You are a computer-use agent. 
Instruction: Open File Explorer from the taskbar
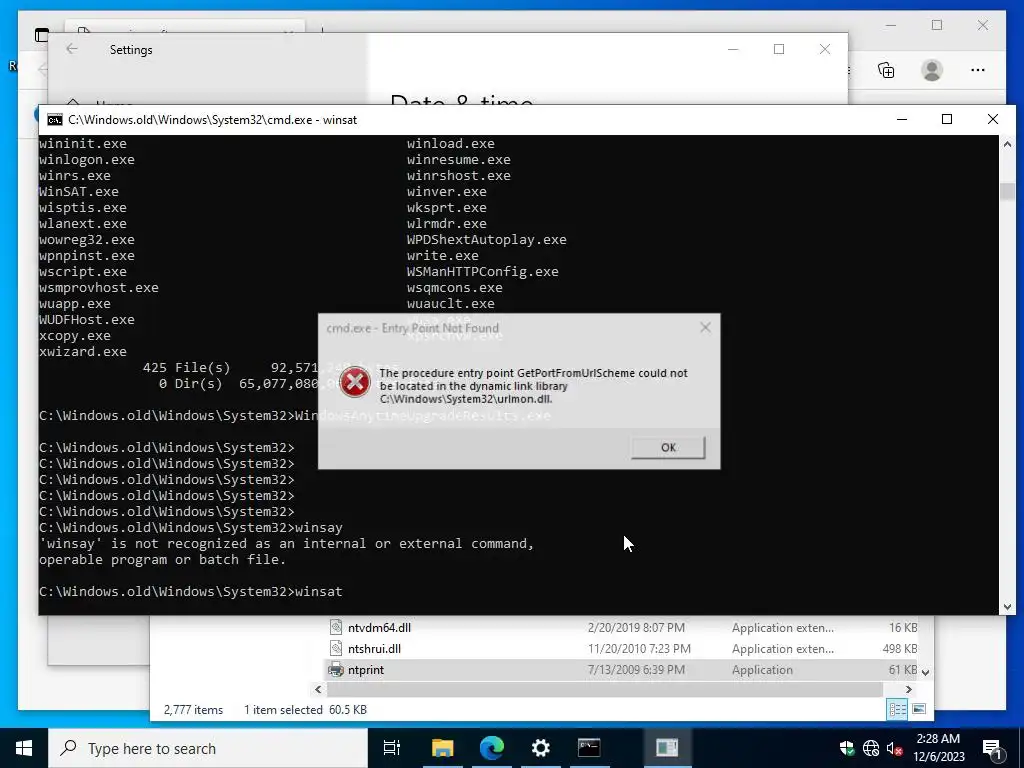pyautogui.click(x=443, y=748)
